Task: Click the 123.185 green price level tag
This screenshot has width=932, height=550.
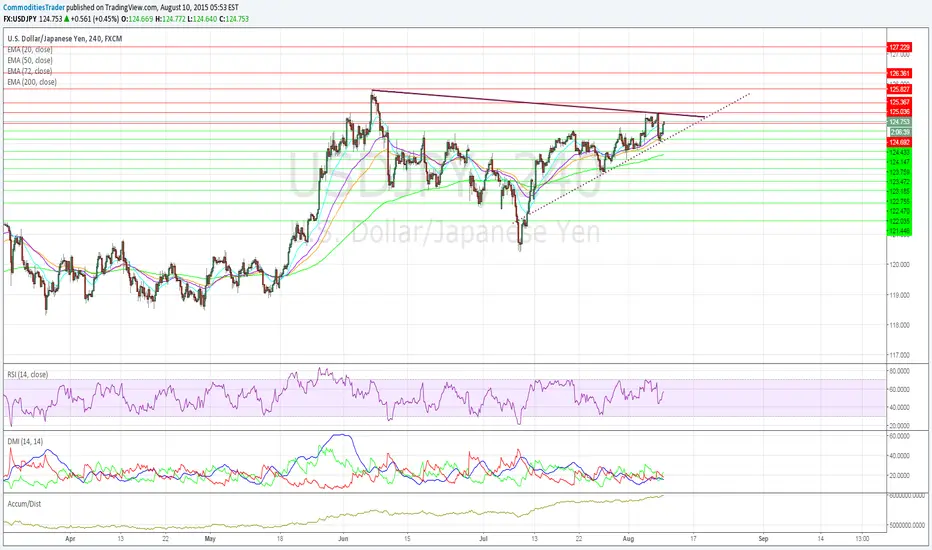Action: coord(899,191)
